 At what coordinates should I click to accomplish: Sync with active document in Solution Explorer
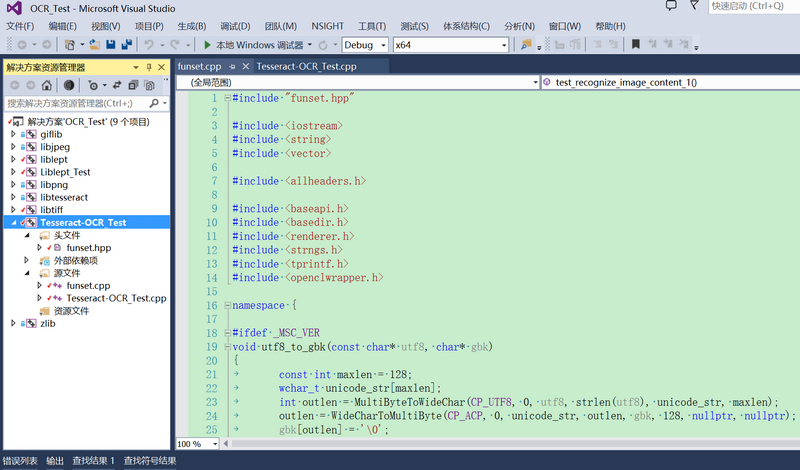coord(117,85)
